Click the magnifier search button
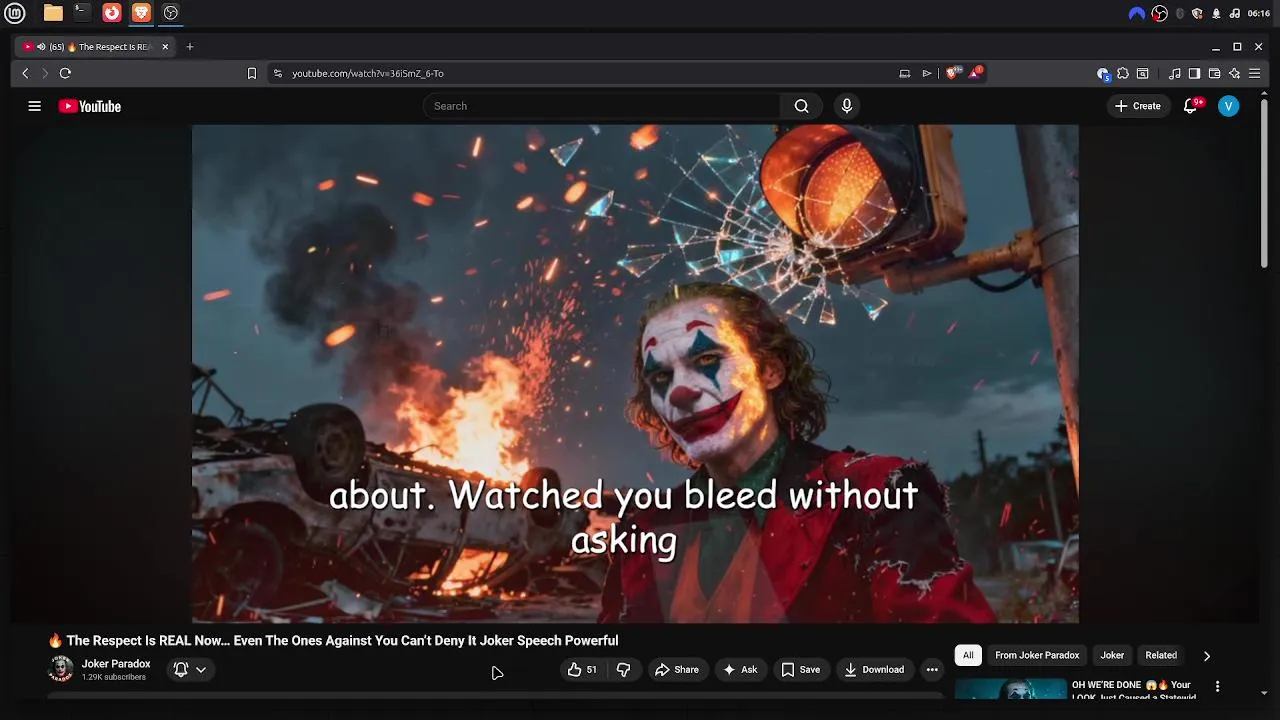The width and height of the screenshot is (1280, 720). point(801,106)
